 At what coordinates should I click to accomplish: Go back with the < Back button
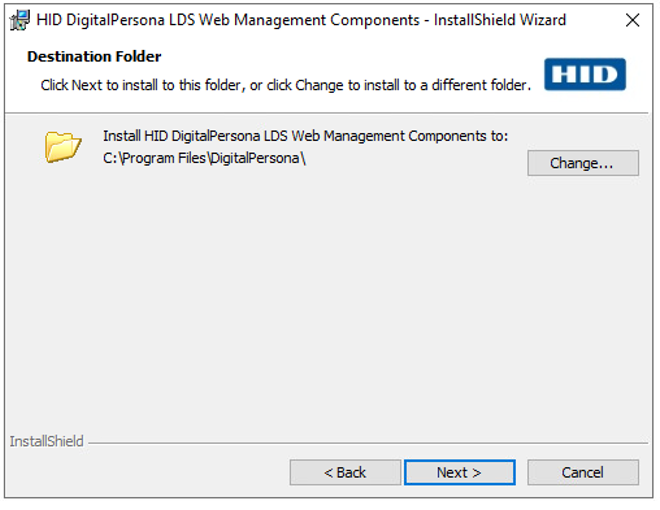pyautogui.click(x=345, y=472)
